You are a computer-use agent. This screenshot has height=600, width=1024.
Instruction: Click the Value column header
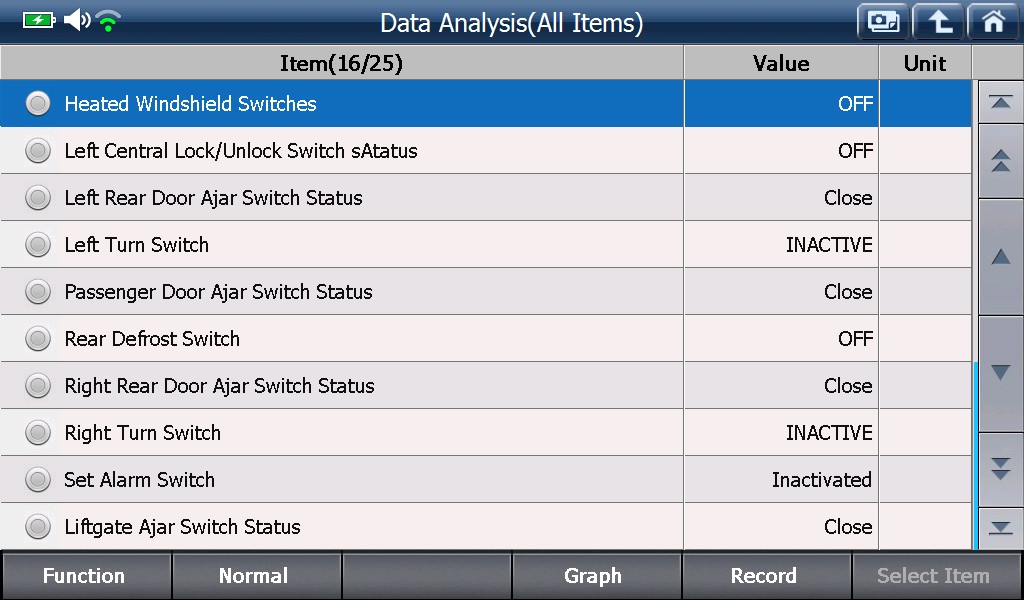[781, 63]
